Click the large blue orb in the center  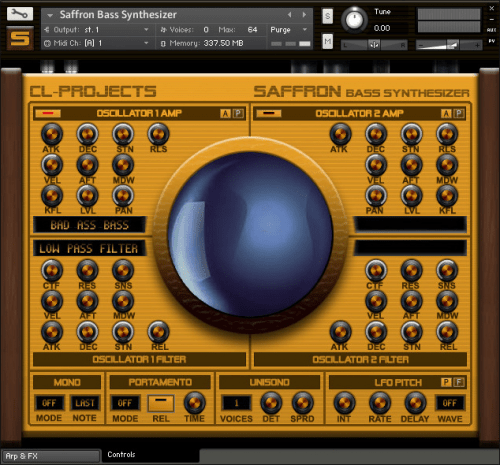coord(250,234)
